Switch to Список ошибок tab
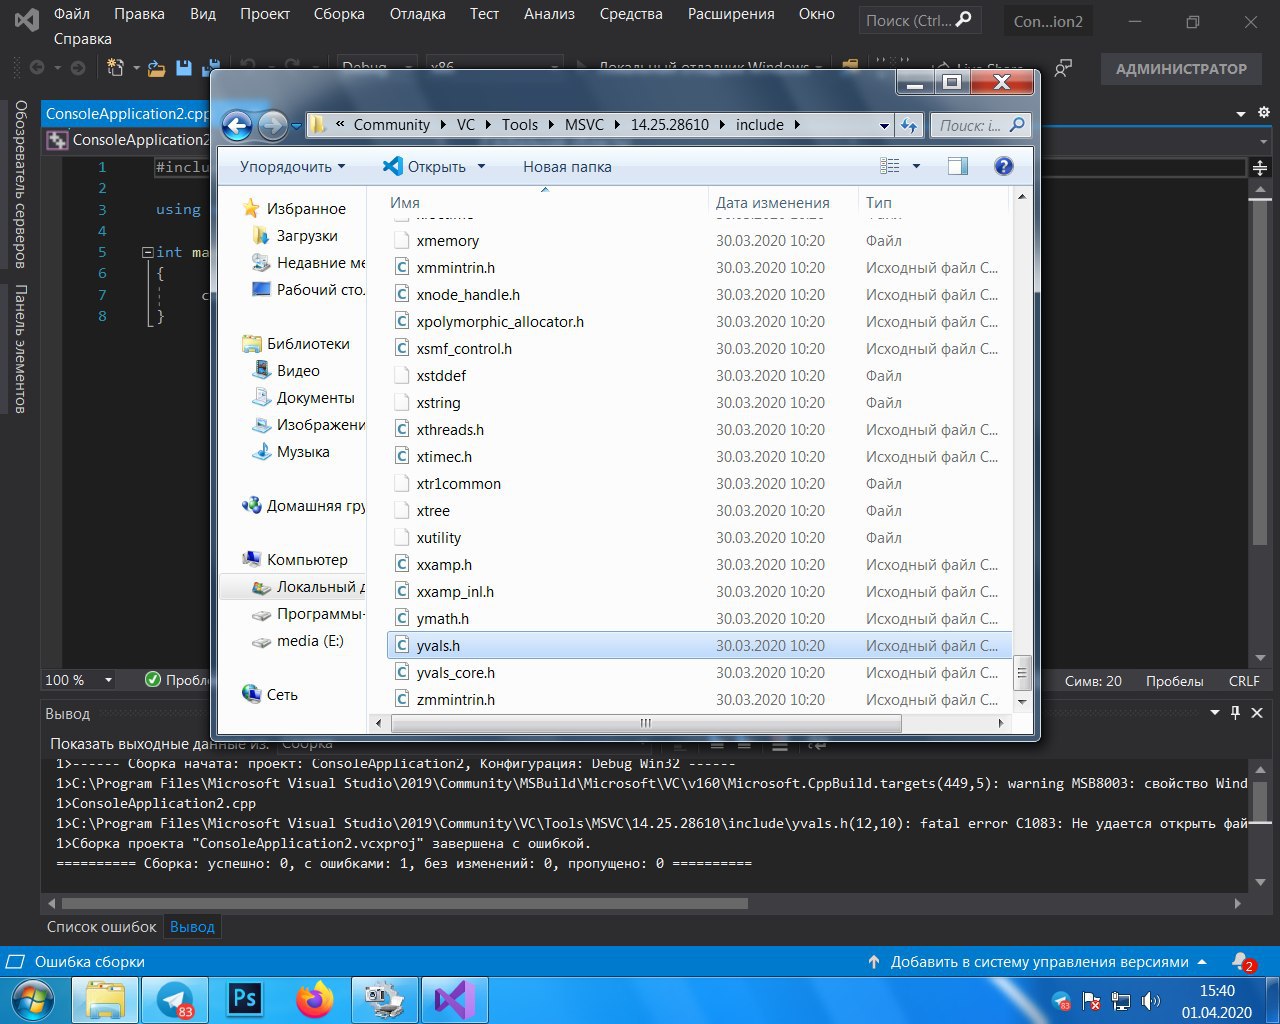This screenshot has width=1280, height=1024. point(102,927)
